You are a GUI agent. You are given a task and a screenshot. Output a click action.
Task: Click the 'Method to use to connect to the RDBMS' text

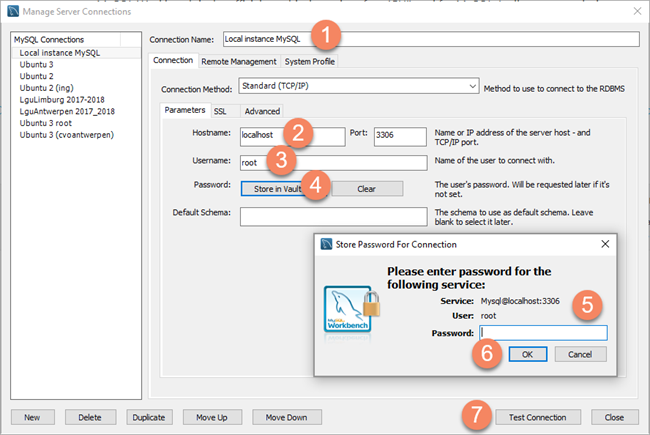pos(554,89)
